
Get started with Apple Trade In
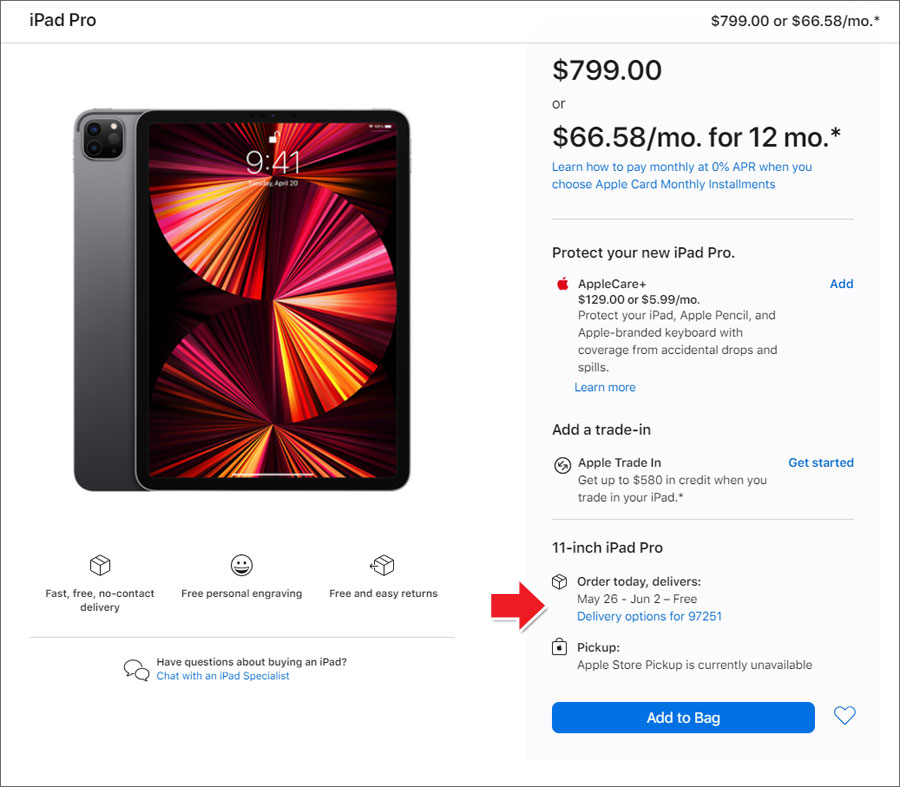click(x=821, y=463)
